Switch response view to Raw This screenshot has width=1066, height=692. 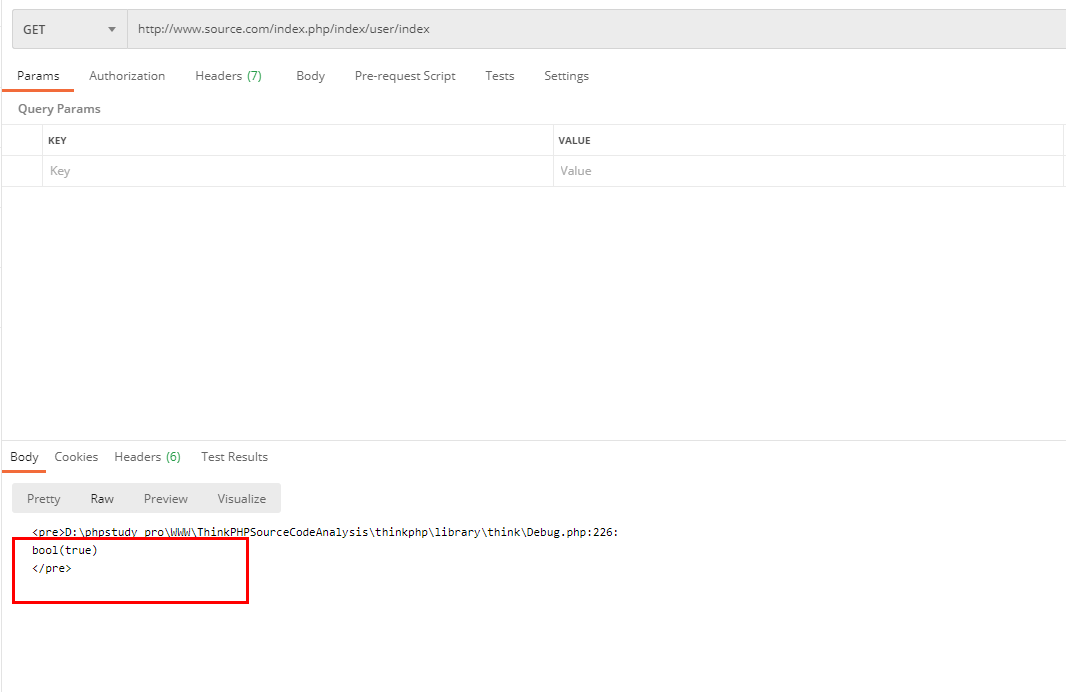click(x=102, y=499)
